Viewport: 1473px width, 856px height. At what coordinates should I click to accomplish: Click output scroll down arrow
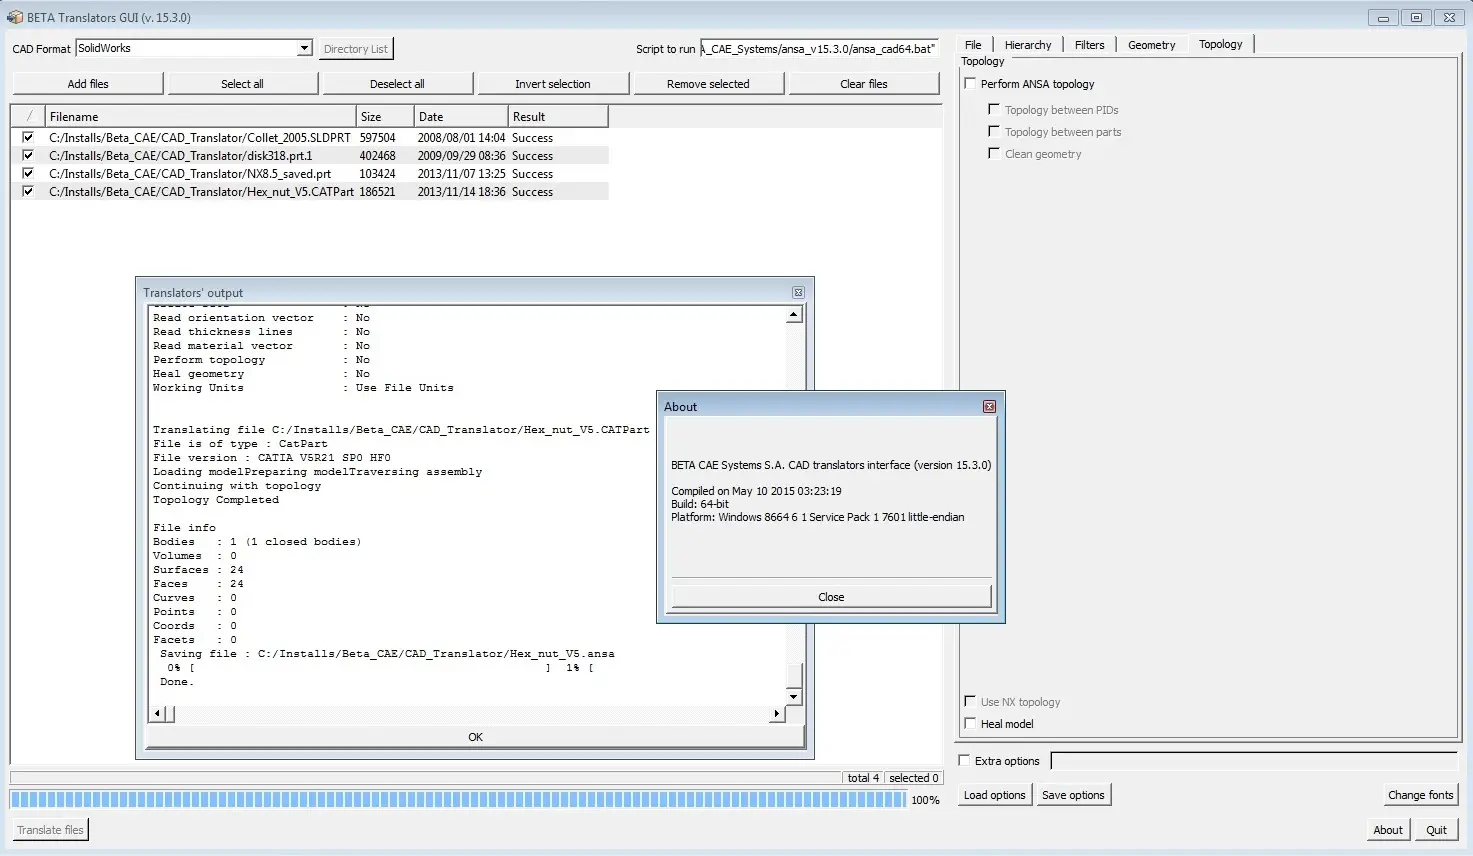[794, 697]
